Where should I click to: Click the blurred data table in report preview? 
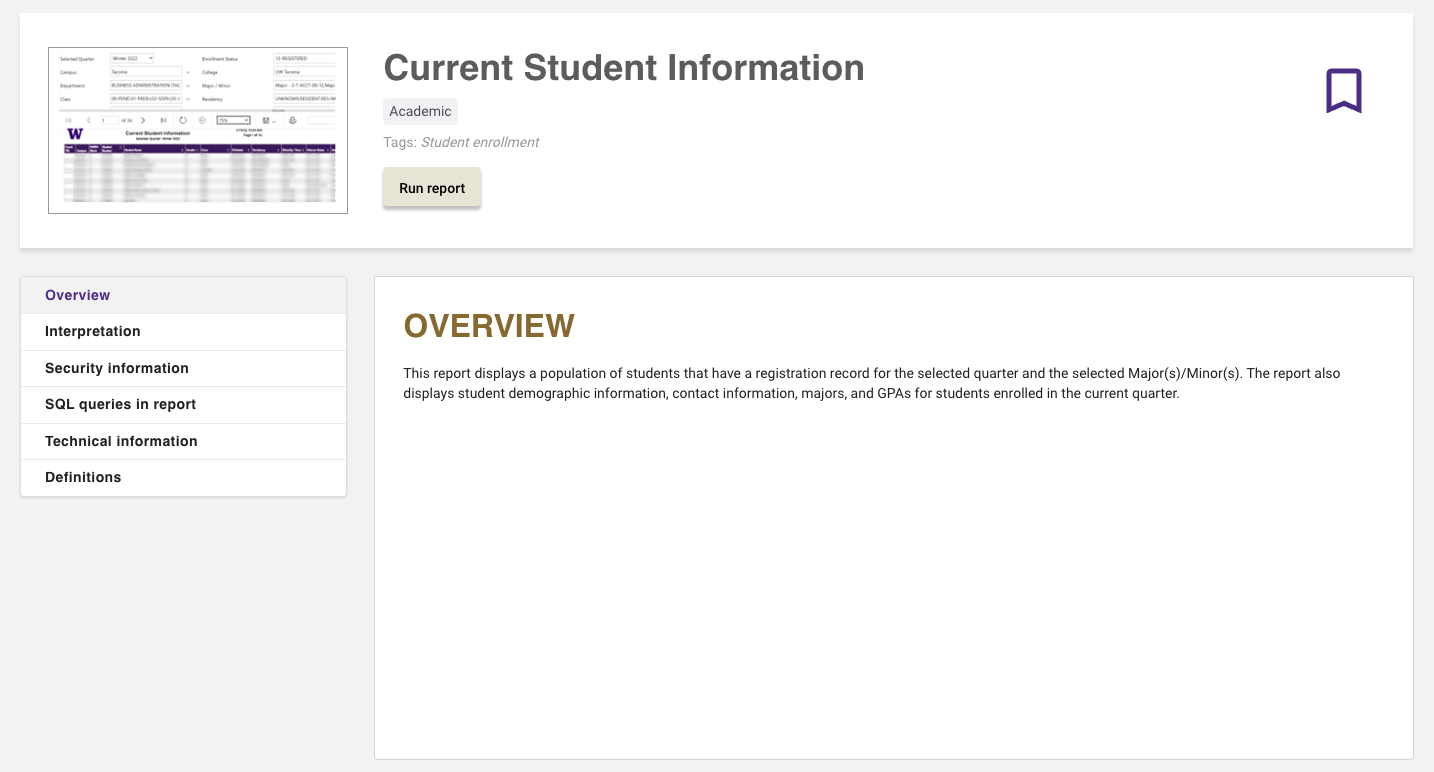pyautogui.click(x=198, y=175)
